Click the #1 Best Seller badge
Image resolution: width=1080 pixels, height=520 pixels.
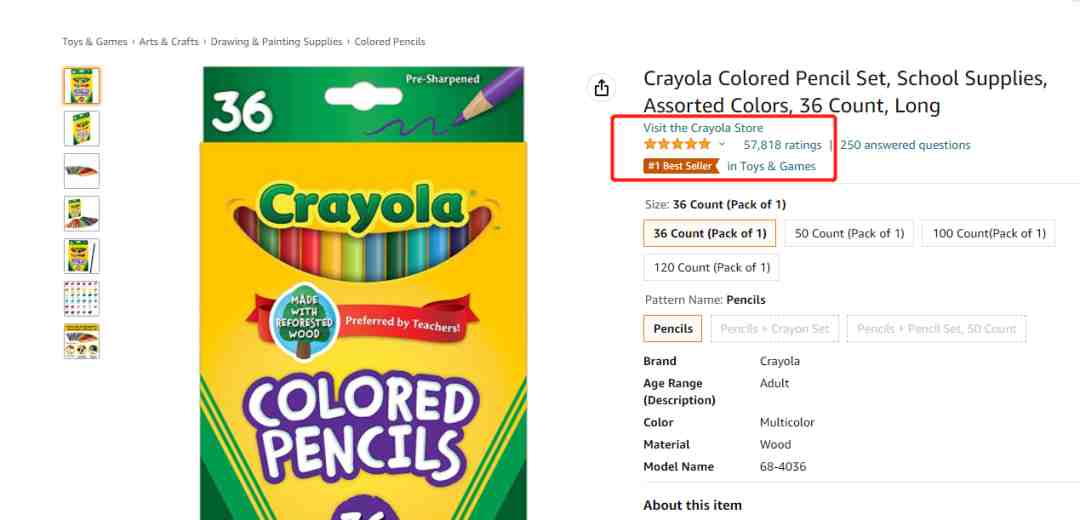(681, 166)
